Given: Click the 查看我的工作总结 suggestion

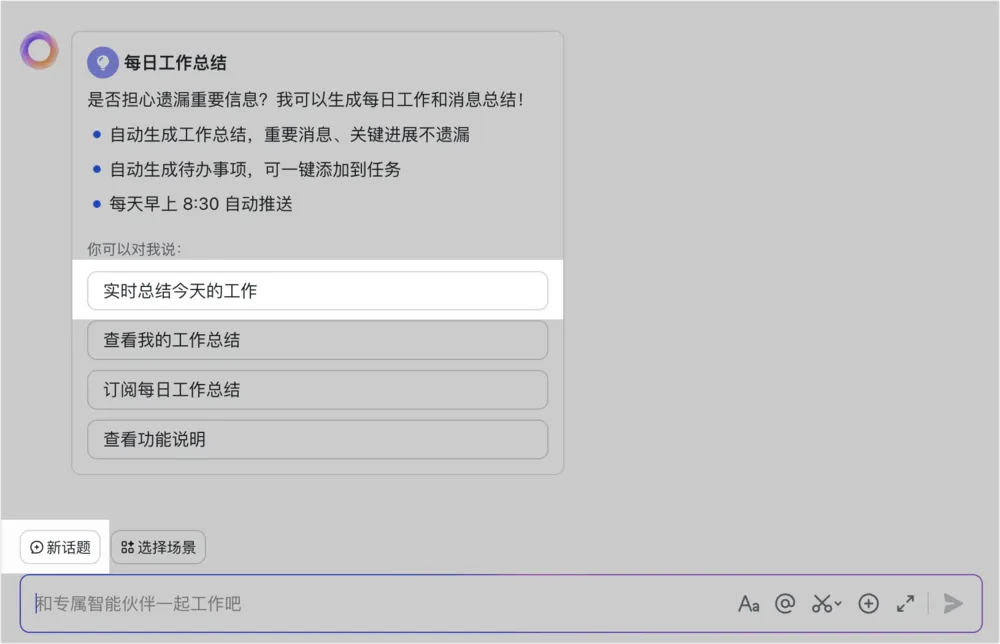Looking at the screenshot, I should [317, 340].
